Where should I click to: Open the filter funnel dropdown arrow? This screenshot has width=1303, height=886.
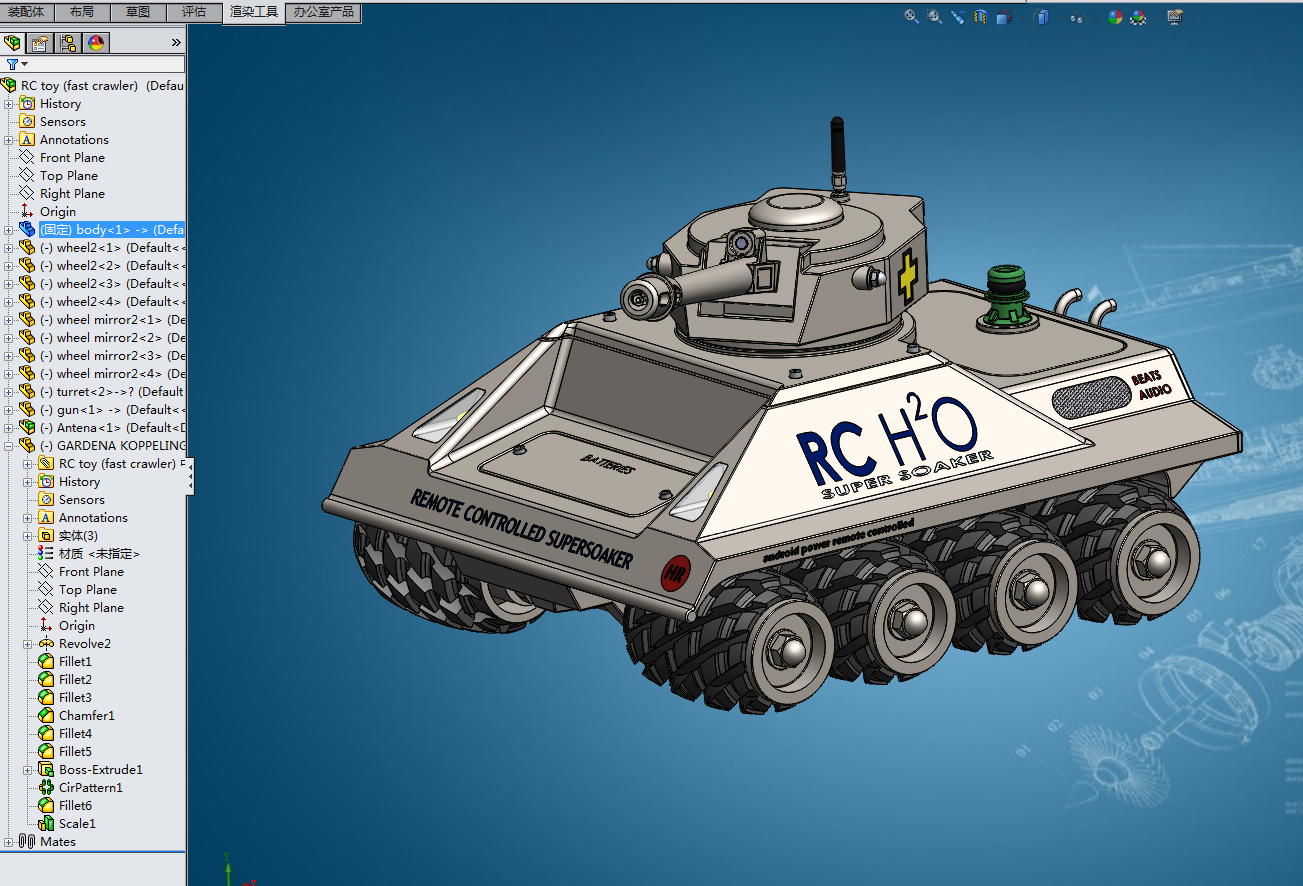click(x=24, y=65)
